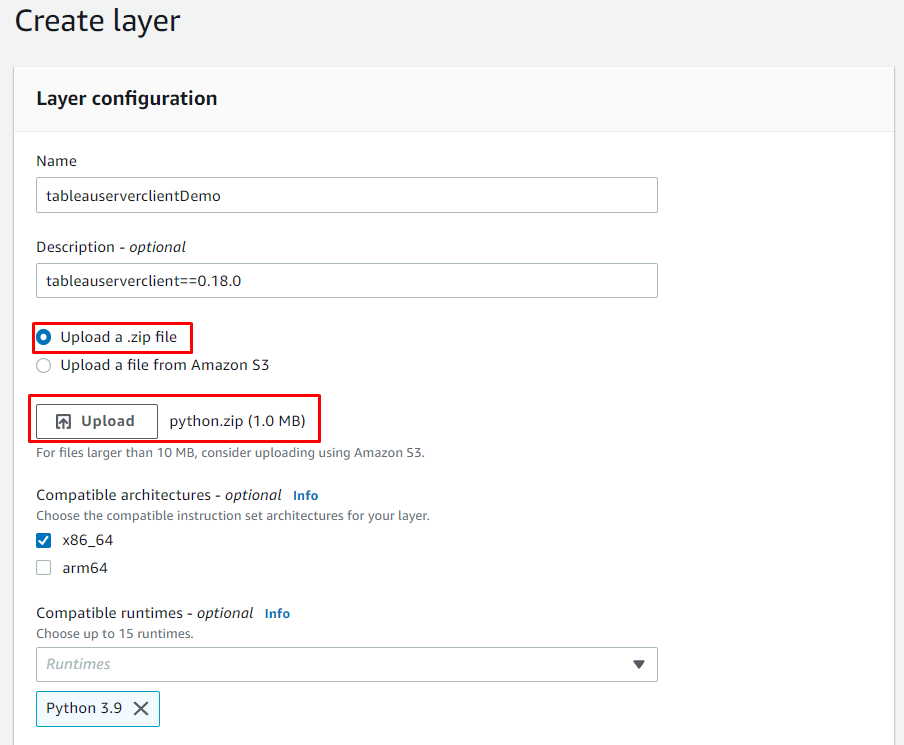Focus the Name input field
The height and width of the screenshot is (745, 904).
[x=346, y=195]
